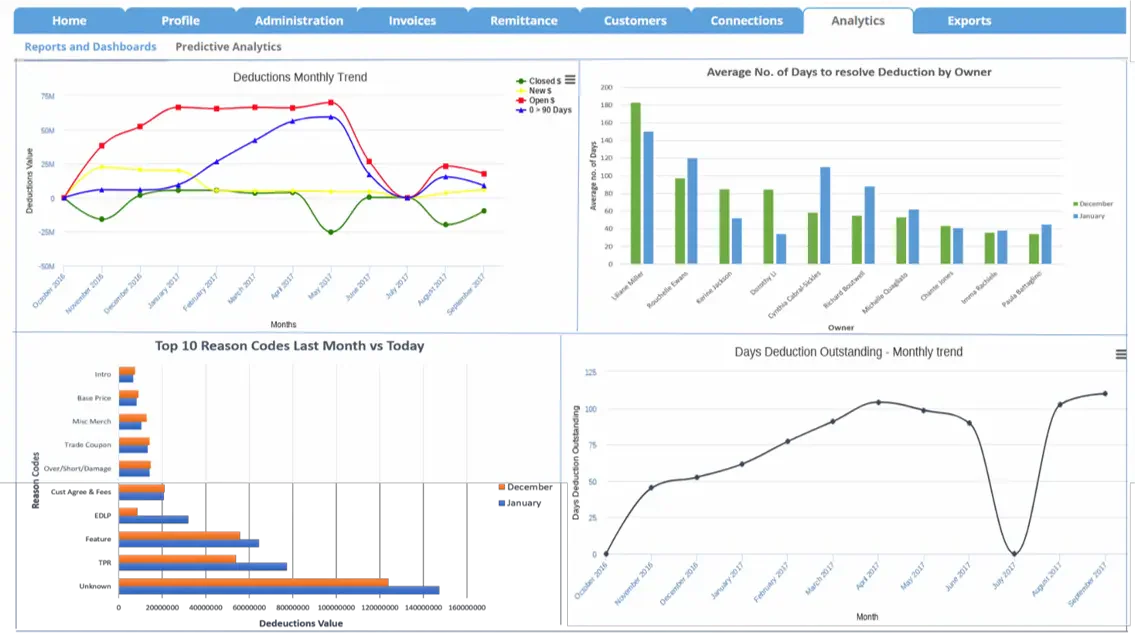Click the Over/Short/Damage axis label
The height and width of the screenshot is (636, 1135).
point(77,469)
